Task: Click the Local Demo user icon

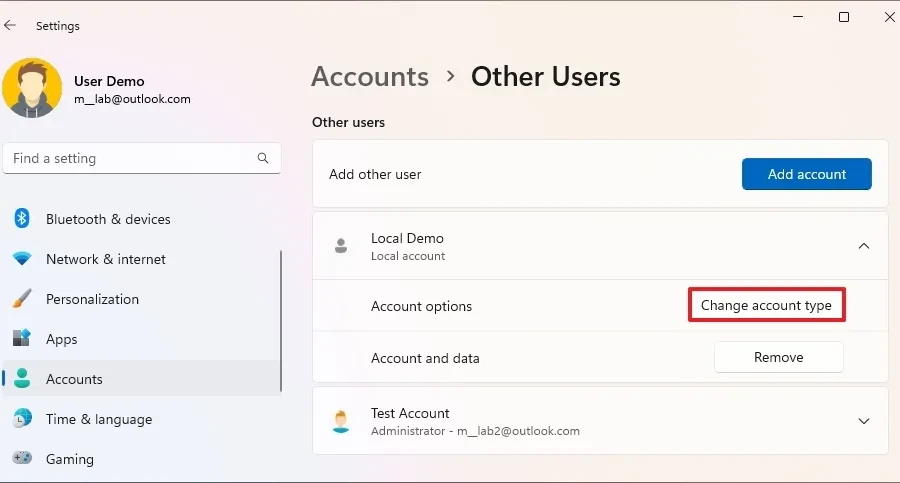Action: click(341, 246)
